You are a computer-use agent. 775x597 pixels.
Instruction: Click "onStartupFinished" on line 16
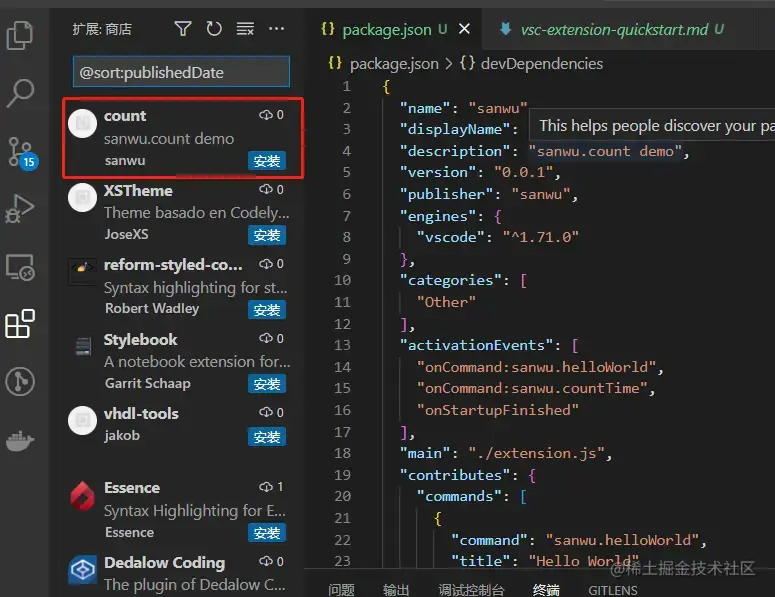[497, 410]
